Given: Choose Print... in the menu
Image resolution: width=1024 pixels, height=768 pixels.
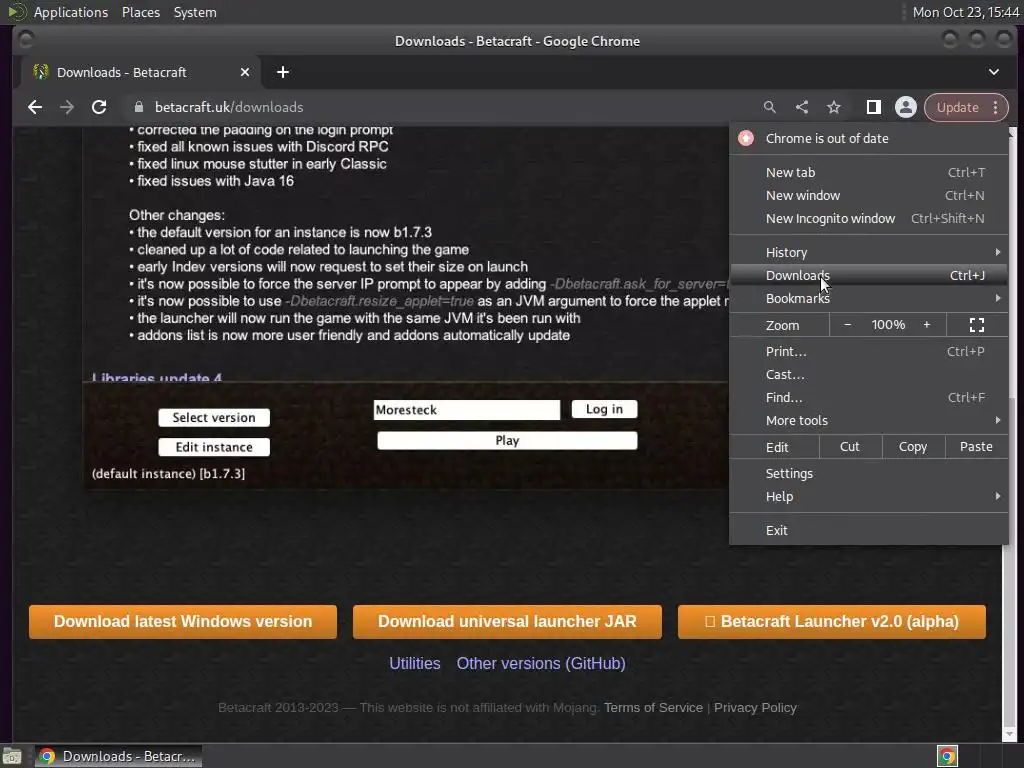Looking at the screenshot, I should 869,351.
